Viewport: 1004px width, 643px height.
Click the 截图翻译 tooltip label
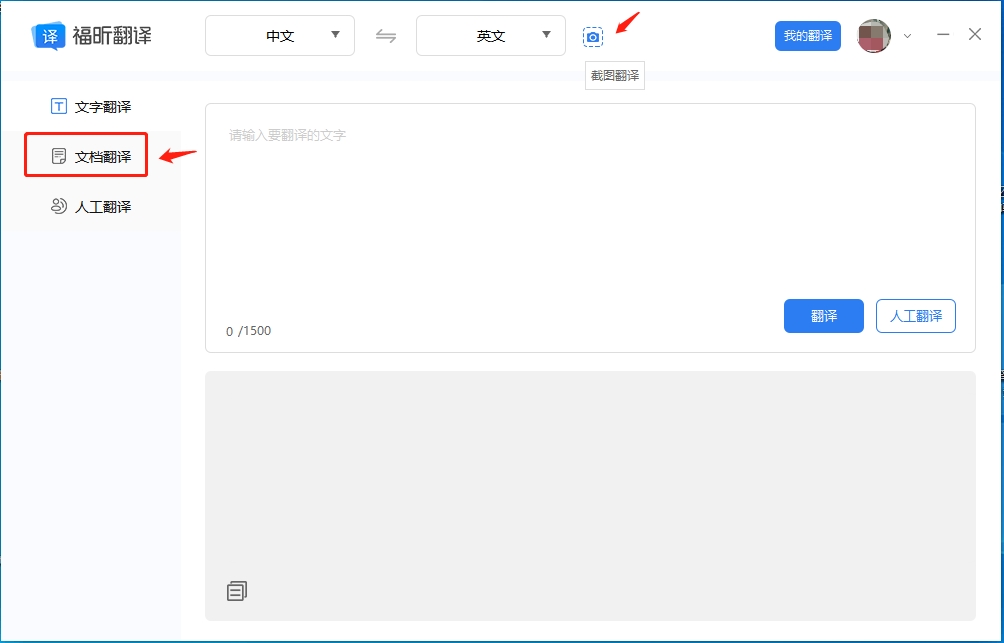point(613,75)
